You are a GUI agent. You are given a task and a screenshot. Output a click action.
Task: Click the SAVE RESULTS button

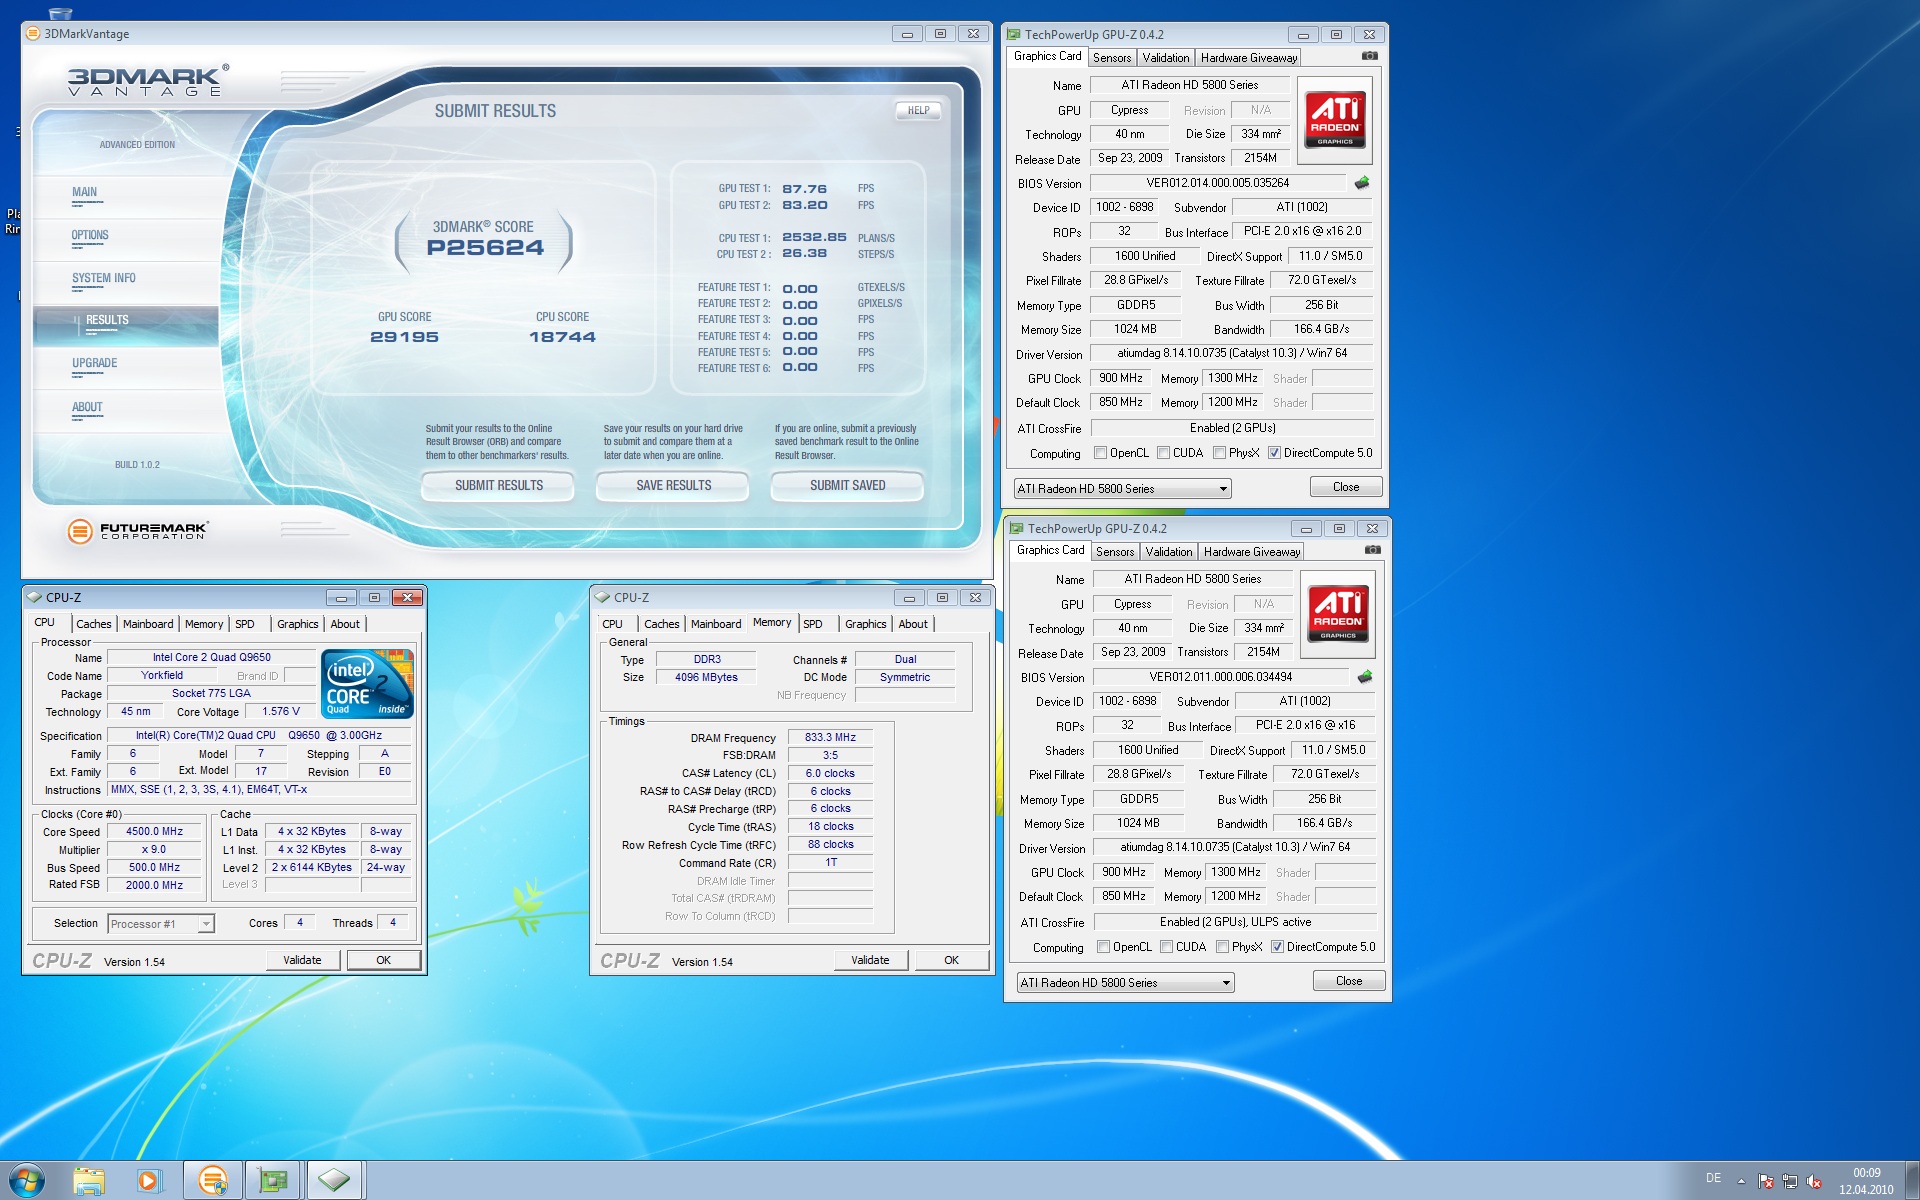(673, 486)
